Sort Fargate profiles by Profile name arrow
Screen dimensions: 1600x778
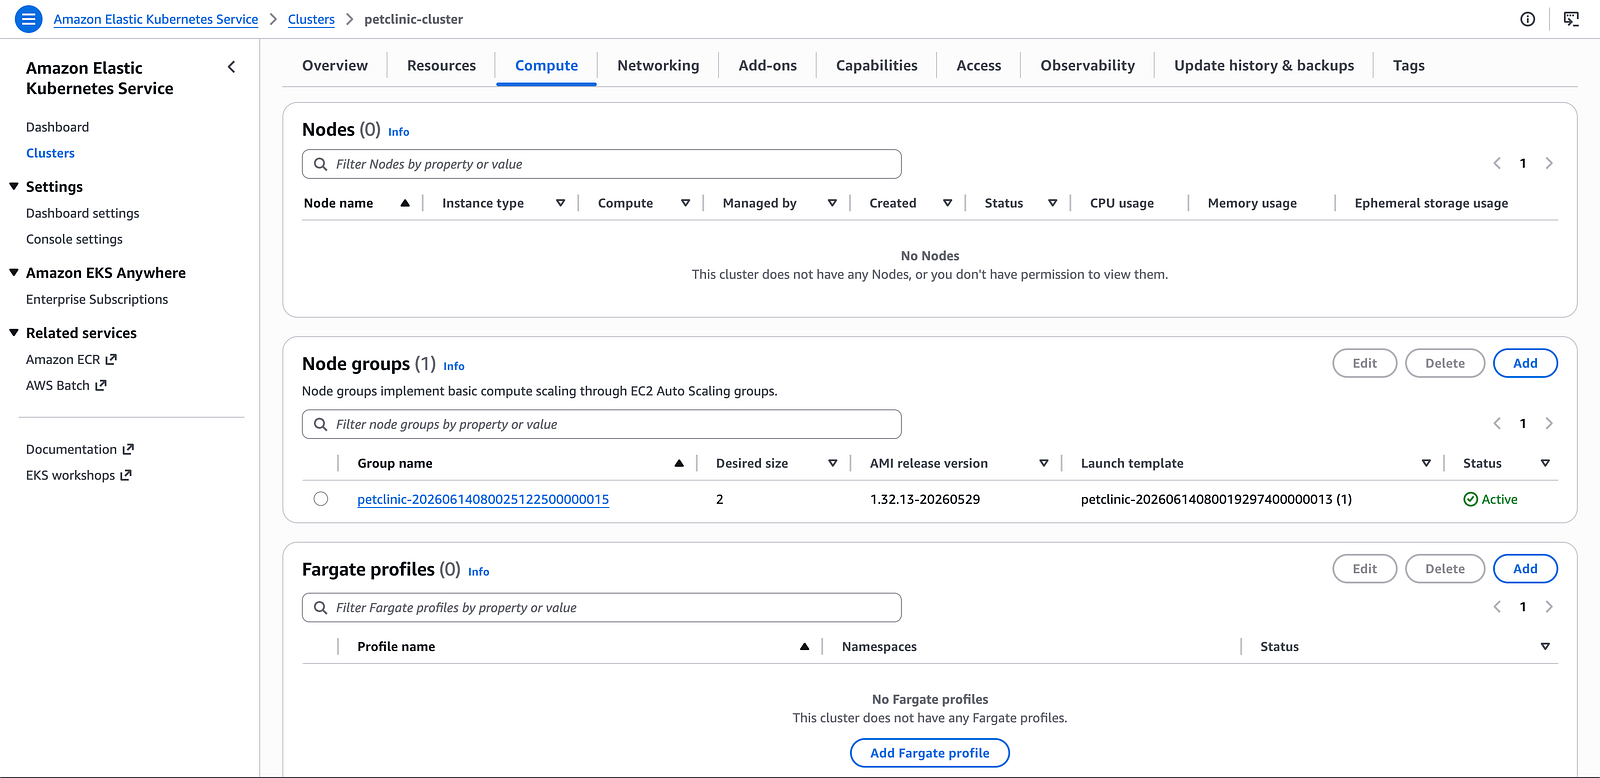pyautogui.click(x=804, y=647)
